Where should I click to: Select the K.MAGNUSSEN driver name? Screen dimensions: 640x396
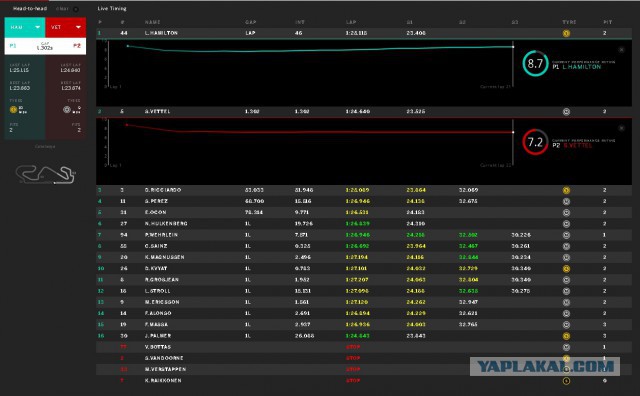click(164, 258)
